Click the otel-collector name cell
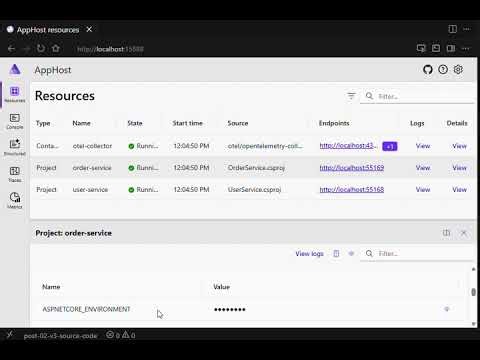 tap(92, 146)
